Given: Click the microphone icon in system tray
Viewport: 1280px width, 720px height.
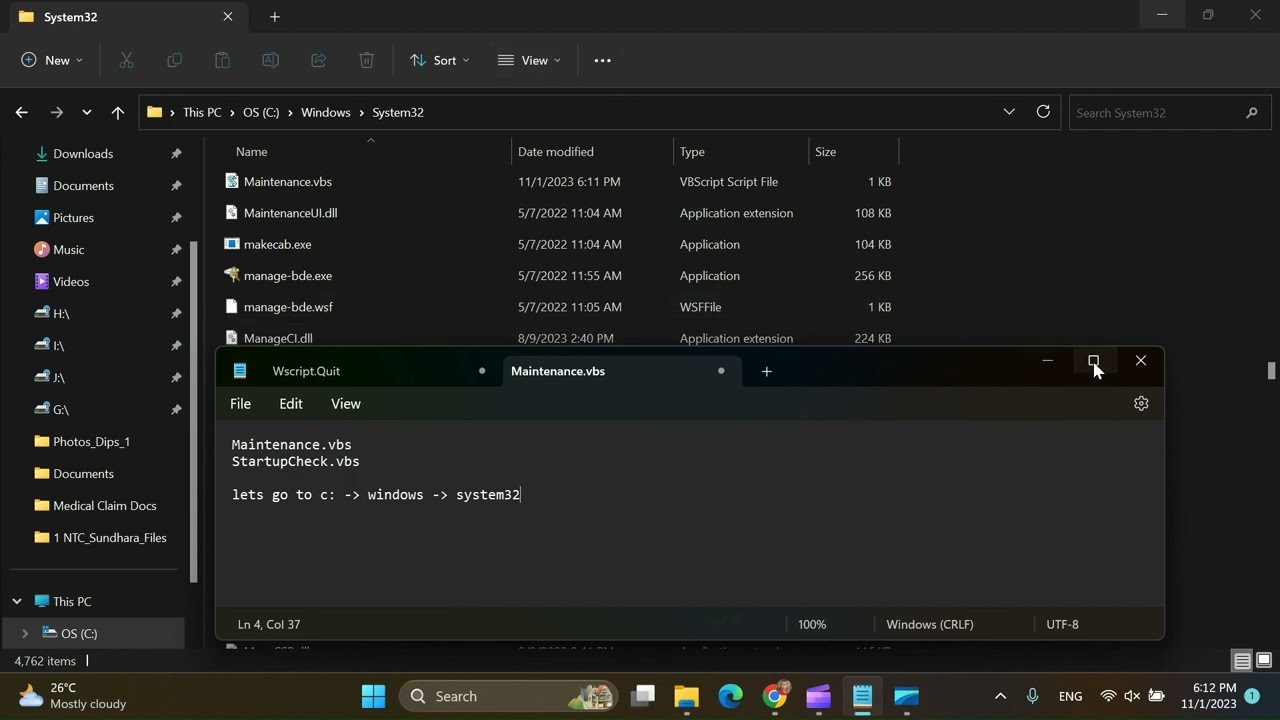Looking at the screenshot, I should click(1032, 696).
